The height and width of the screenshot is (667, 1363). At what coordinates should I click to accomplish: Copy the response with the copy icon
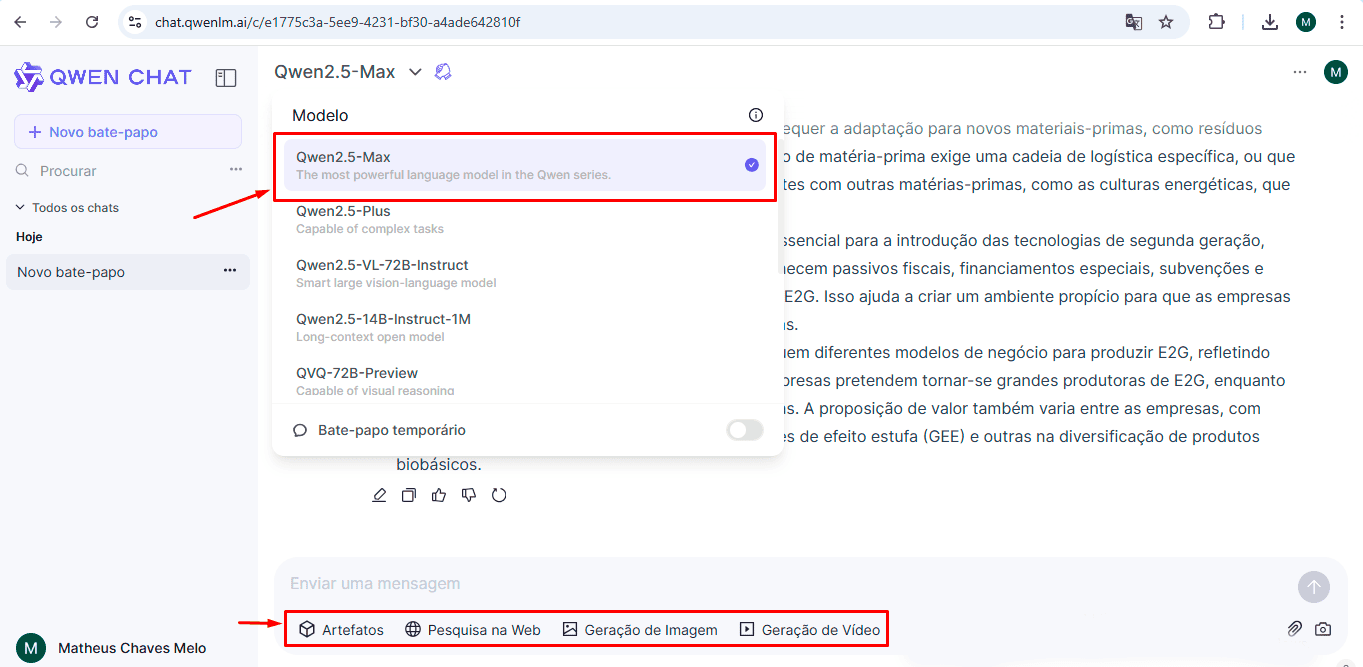tap(409, 495)
